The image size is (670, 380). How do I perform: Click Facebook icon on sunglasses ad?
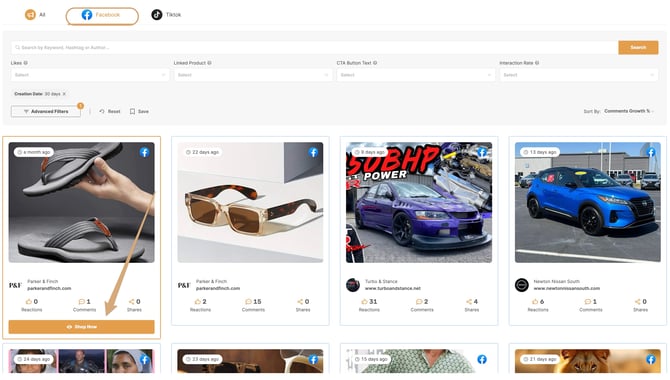[313, 152]
